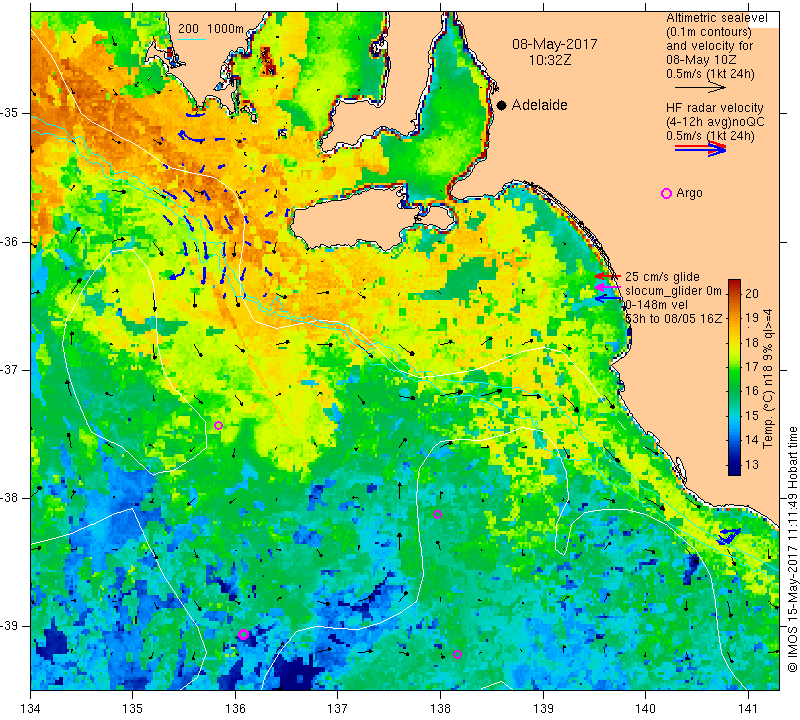Click the date text 08-May-2017
The width and height of the screenshot is (800, 720).
[555, 44]
